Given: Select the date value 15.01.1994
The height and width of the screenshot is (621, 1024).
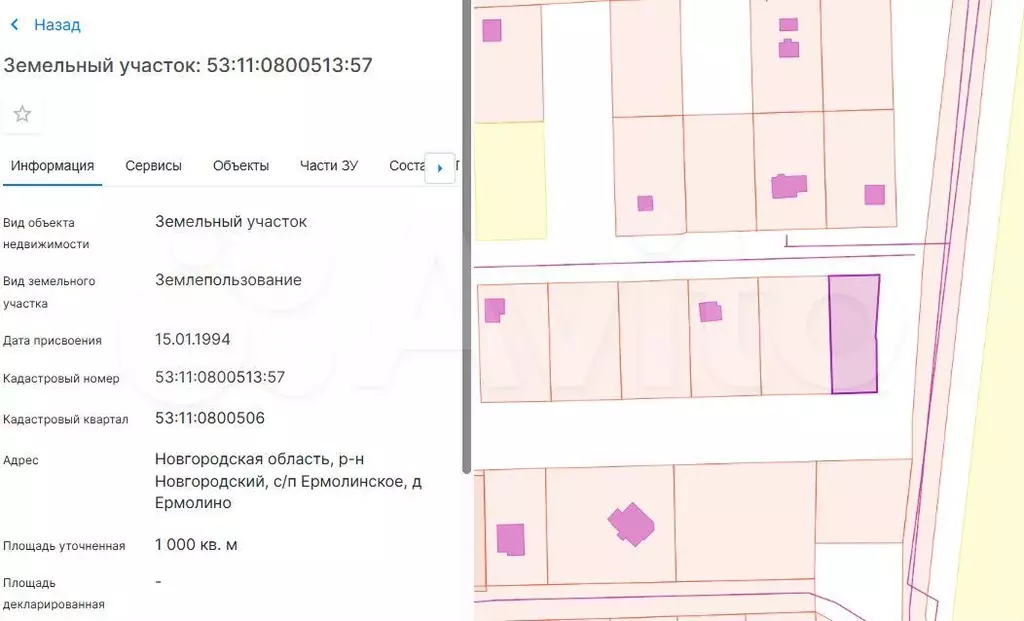Looking at the screenshot, I should tap(193, 340).
